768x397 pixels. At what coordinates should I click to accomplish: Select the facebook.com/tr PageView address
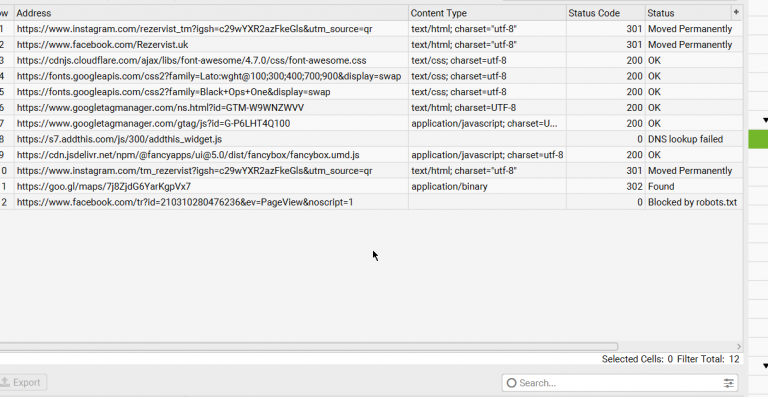point(185,202)
